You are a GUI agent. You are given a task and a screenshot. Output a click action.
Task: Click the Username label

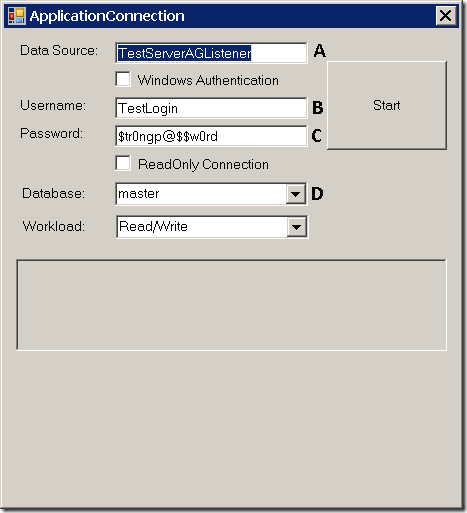tap(53, 105)
